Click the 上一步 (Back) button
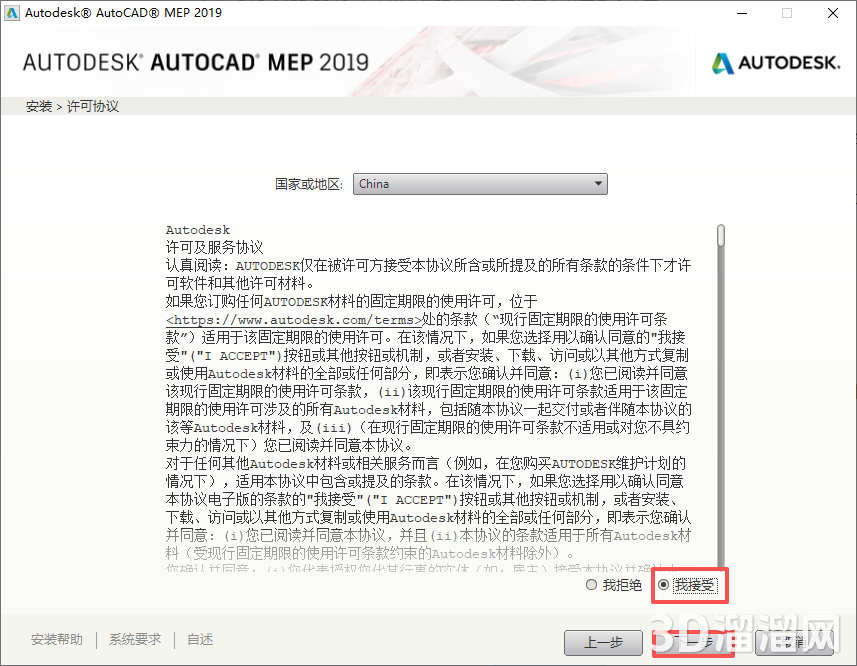857x666 pixels. [603, 643]
